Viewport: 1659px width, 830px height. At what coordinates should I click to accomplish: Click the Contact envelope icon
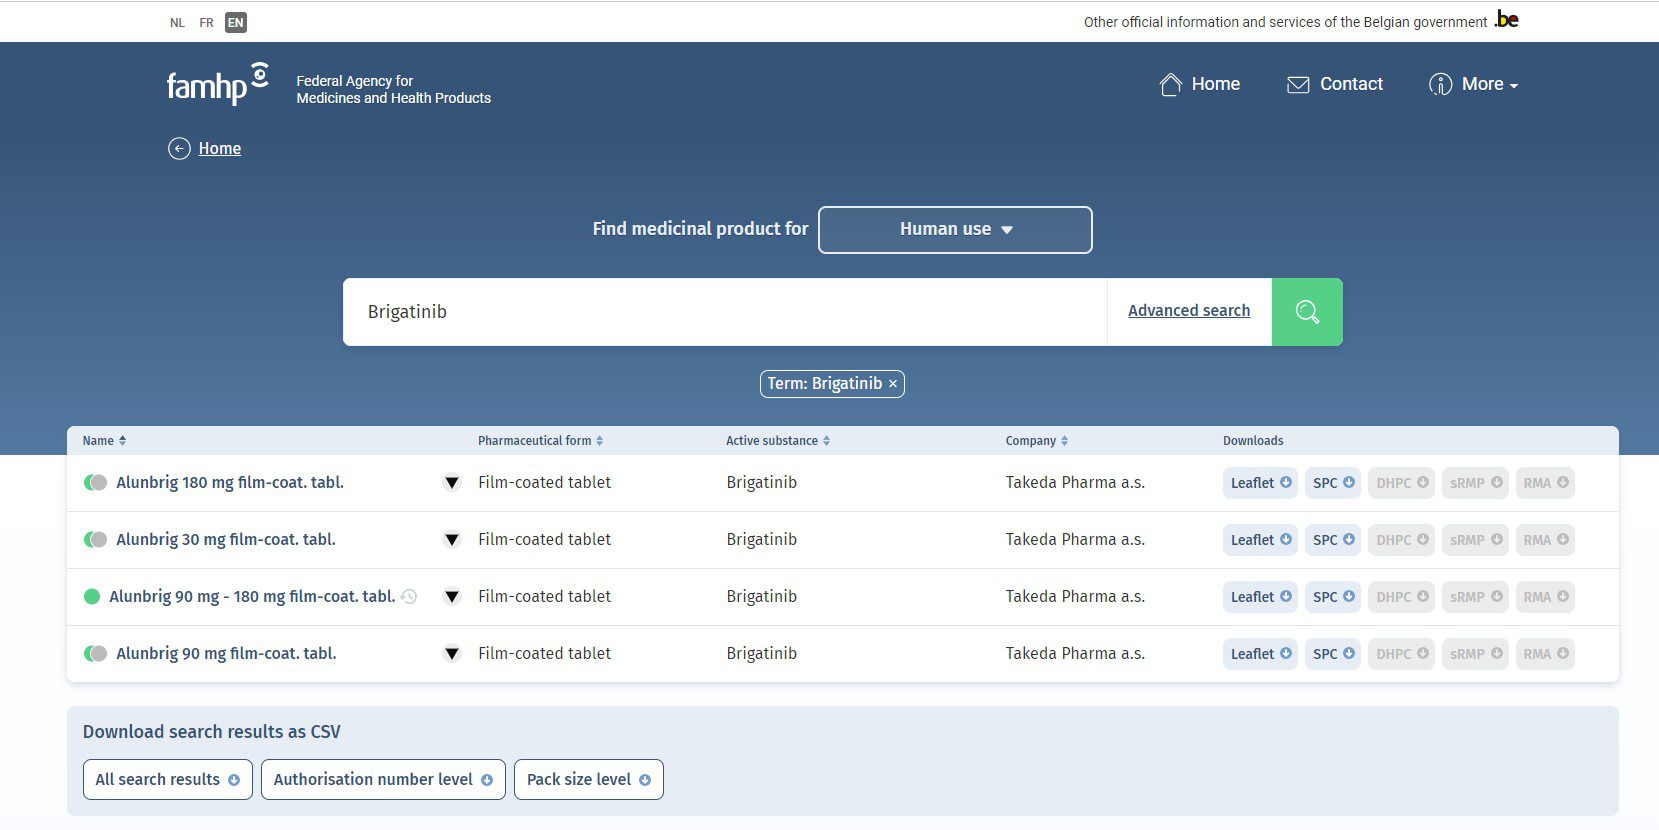[1298, 85]
